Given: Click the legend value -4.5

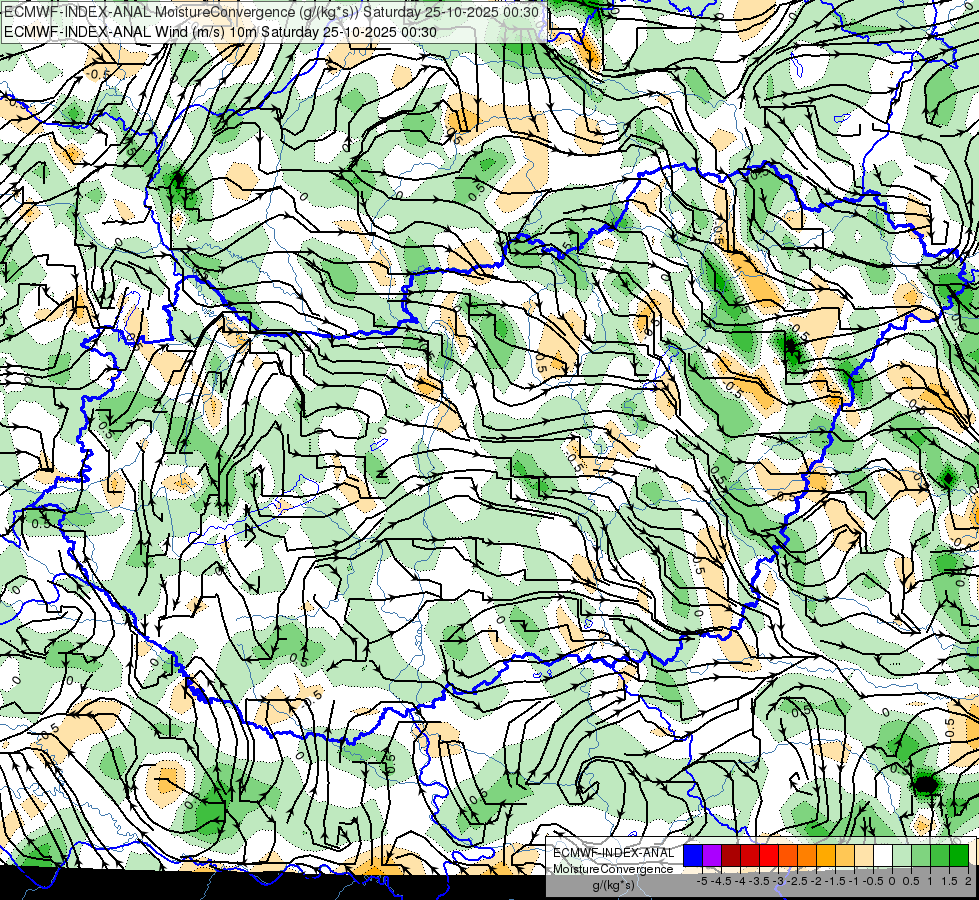Looking at the screenshot, I should pyautogui.click(x=721, y=881).
